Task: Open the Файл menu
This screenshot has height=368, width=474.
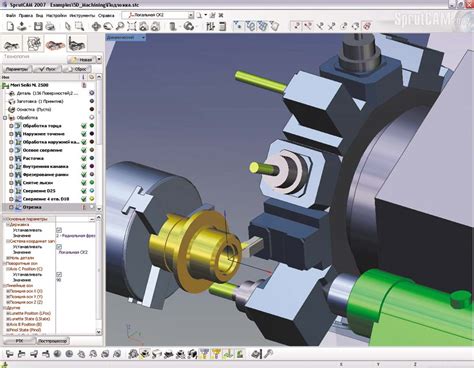Action: (x=11, y=15)
